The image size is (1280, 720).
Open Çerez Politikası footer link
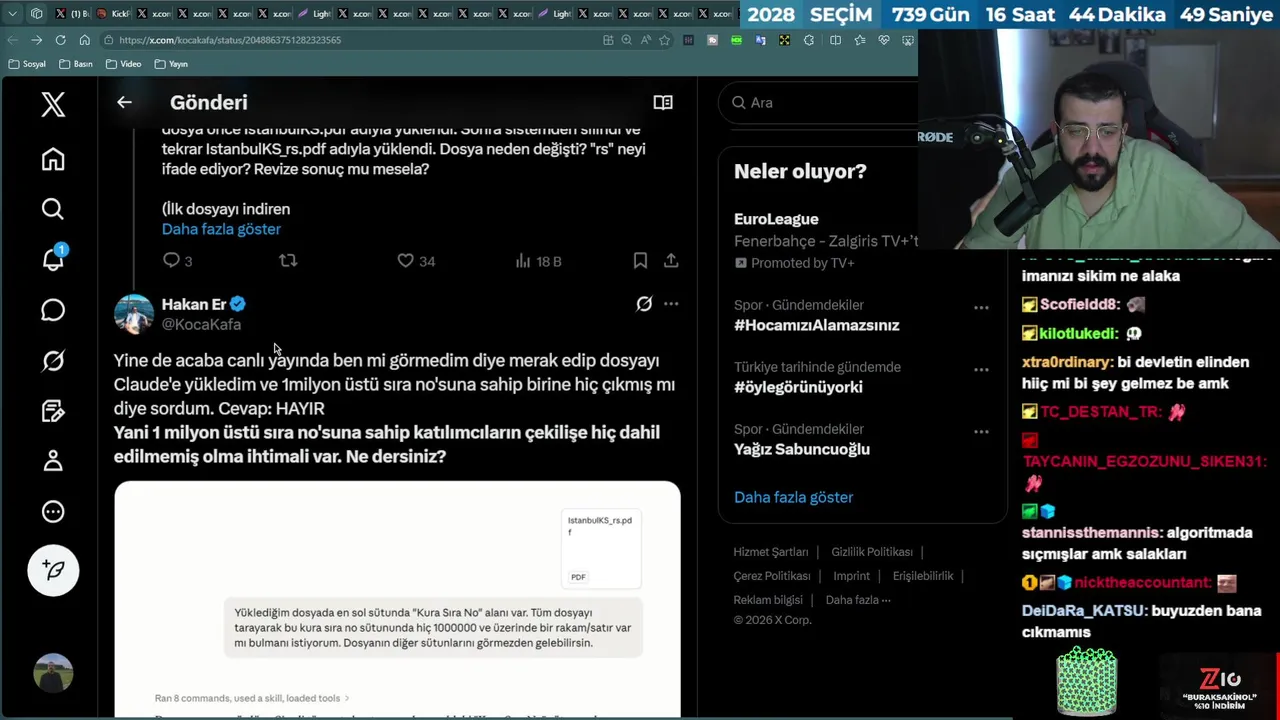(772, 576)
